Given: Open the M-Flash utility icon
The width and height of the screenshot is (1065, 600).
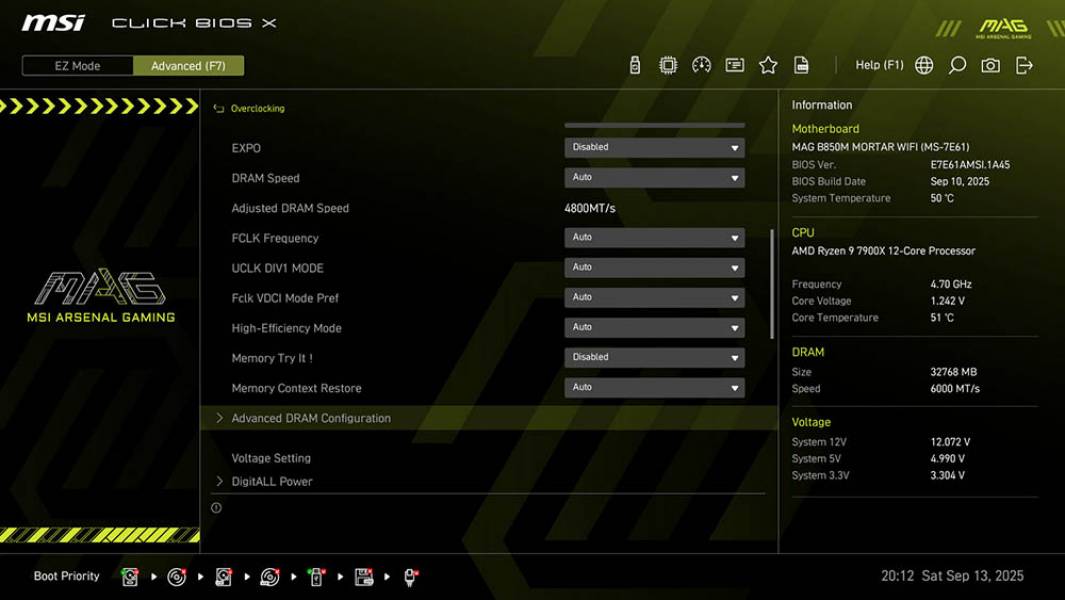Looking at the screenshot, I should [633, 64].
